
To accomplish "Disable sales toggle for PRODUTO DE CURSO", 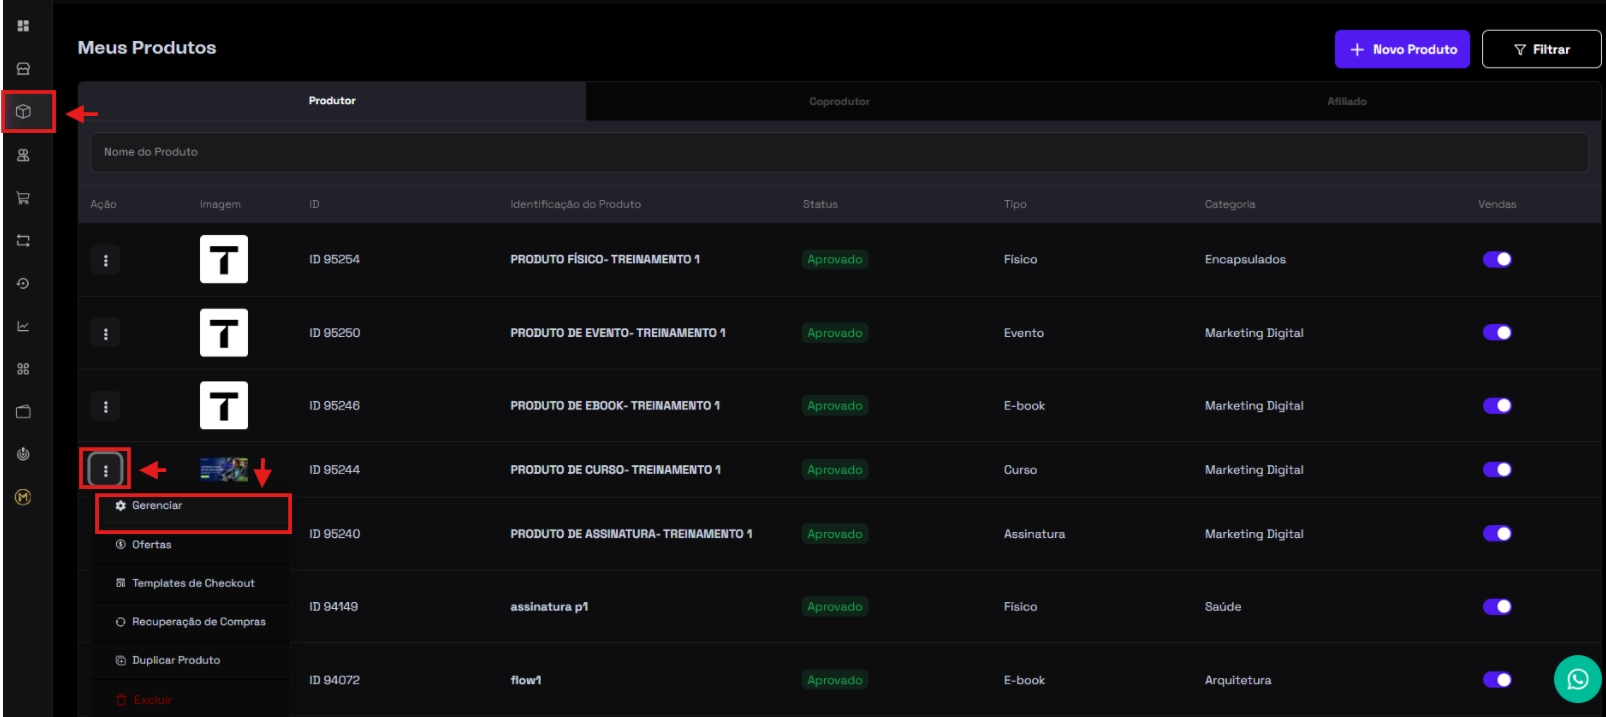I will (x=1496, y=470).
